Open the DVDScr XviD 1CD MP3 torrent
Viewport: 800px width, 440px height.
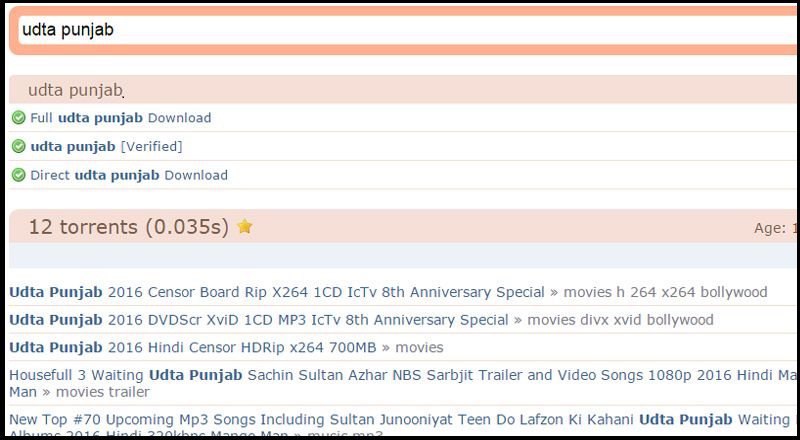tap(259, 320)
